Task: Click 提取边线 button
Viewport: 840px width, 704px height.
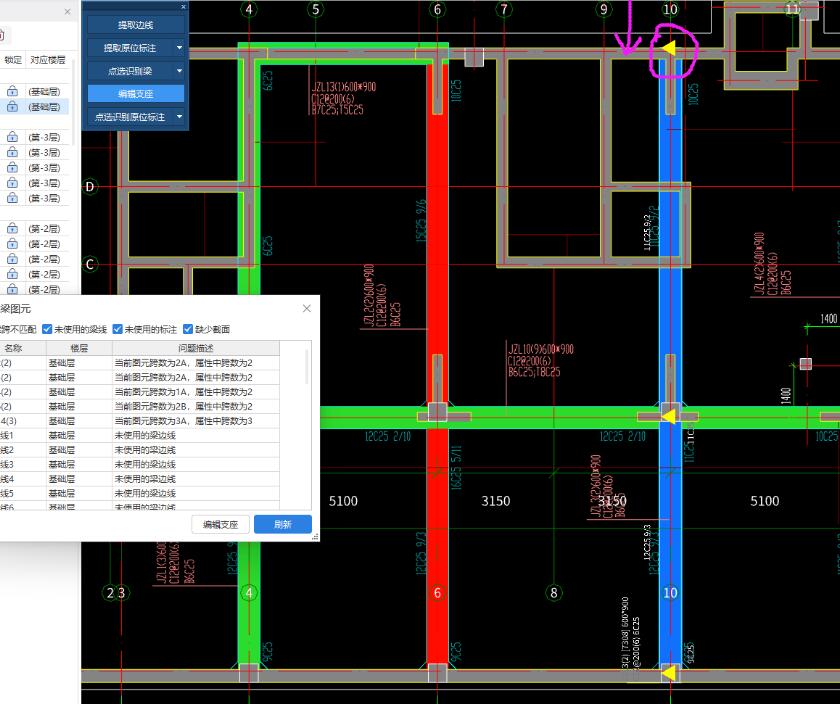Action: click(136, 25)
